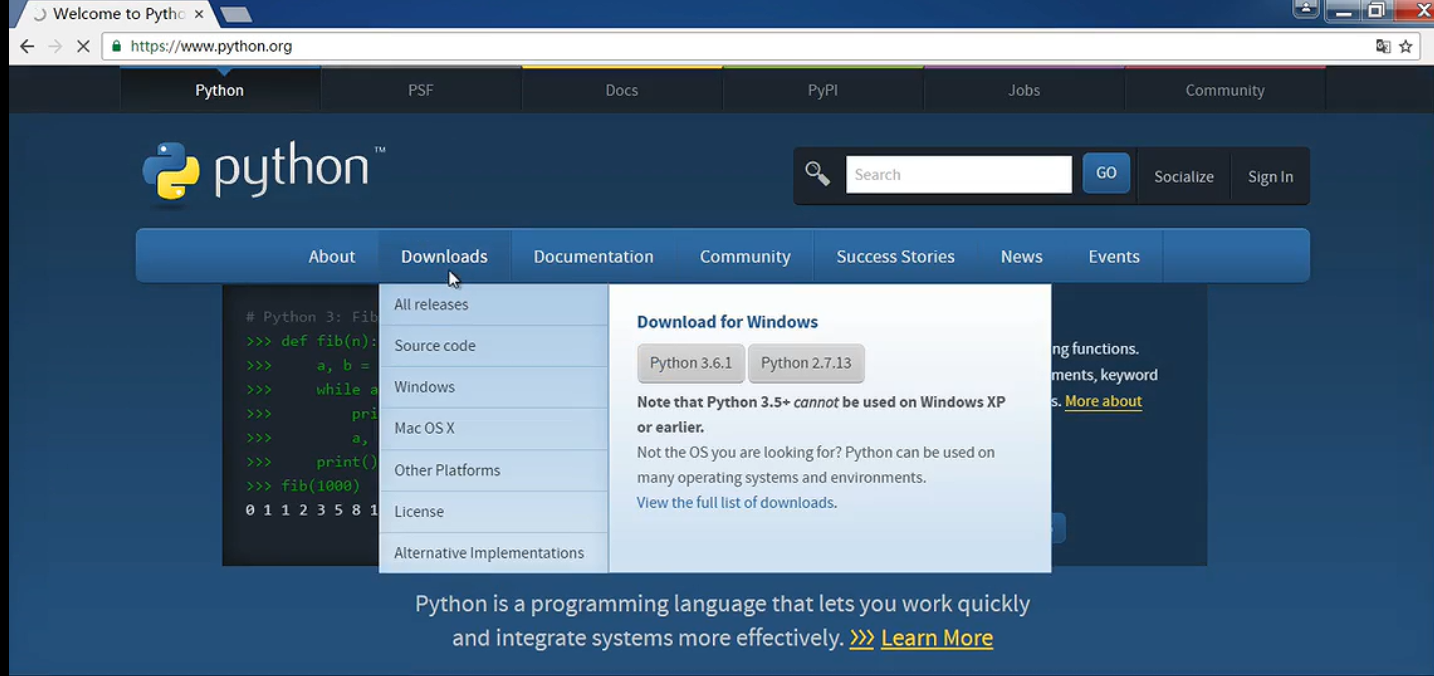Click View the full list of downloads
The image size is (1434, 676).
pos(735,502)
